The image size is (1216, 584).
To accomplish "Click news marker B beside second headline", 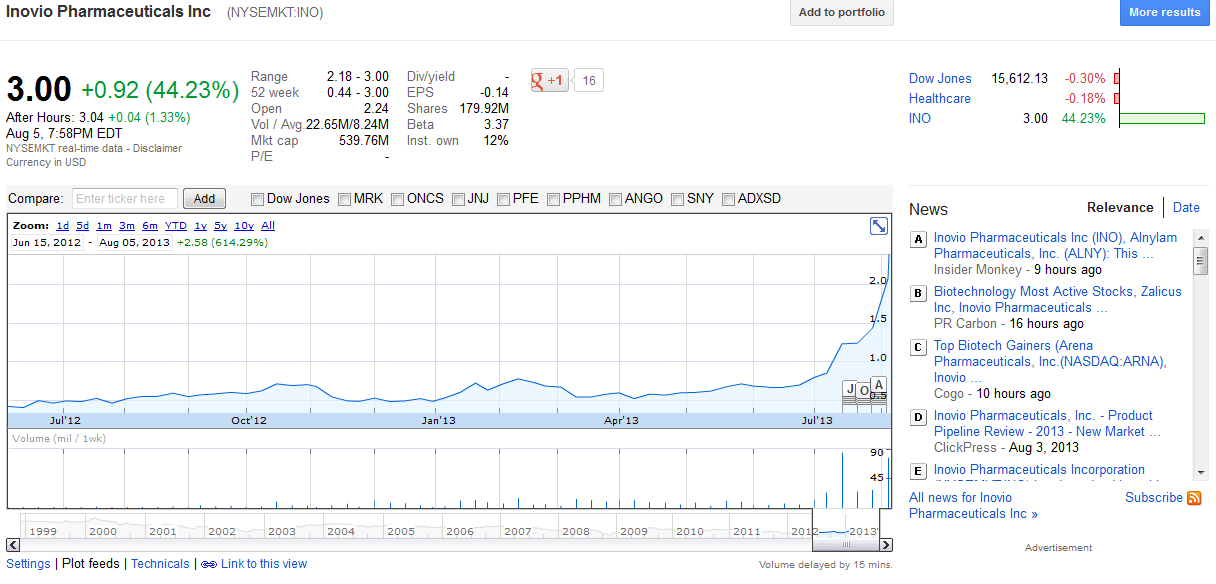I will click(x=918, y=293).
